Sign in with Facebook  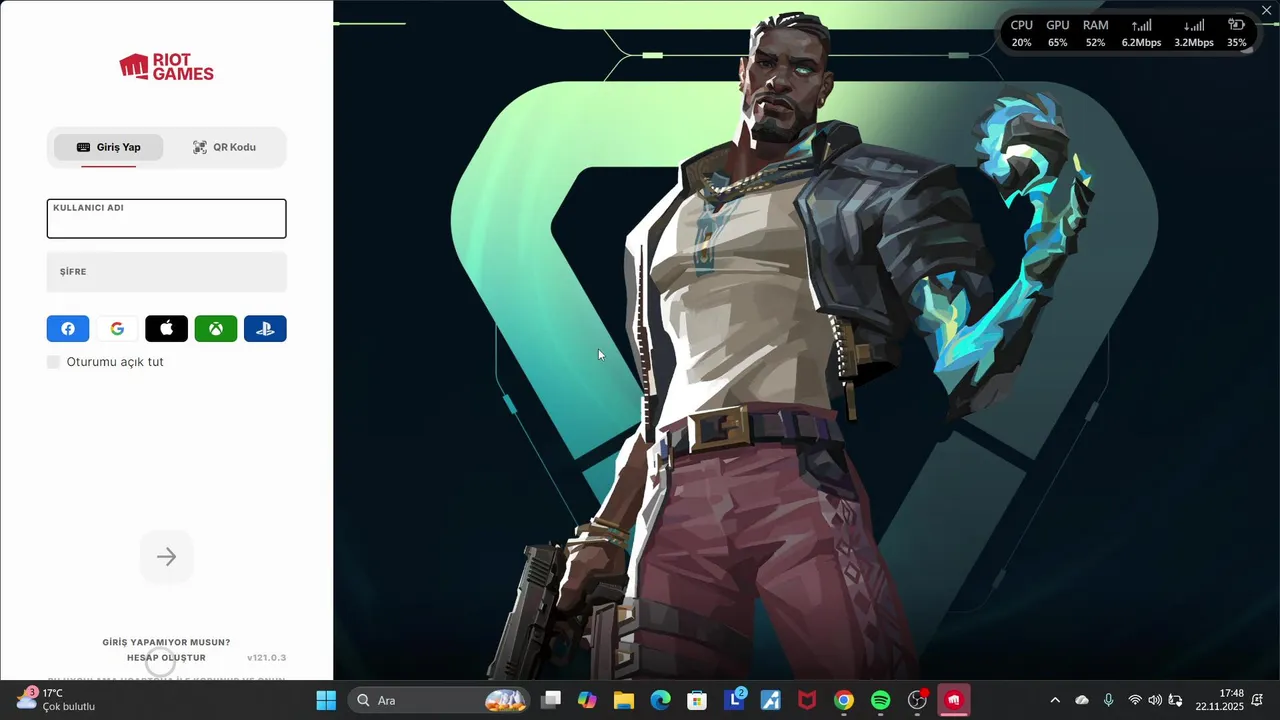[68, 328]
